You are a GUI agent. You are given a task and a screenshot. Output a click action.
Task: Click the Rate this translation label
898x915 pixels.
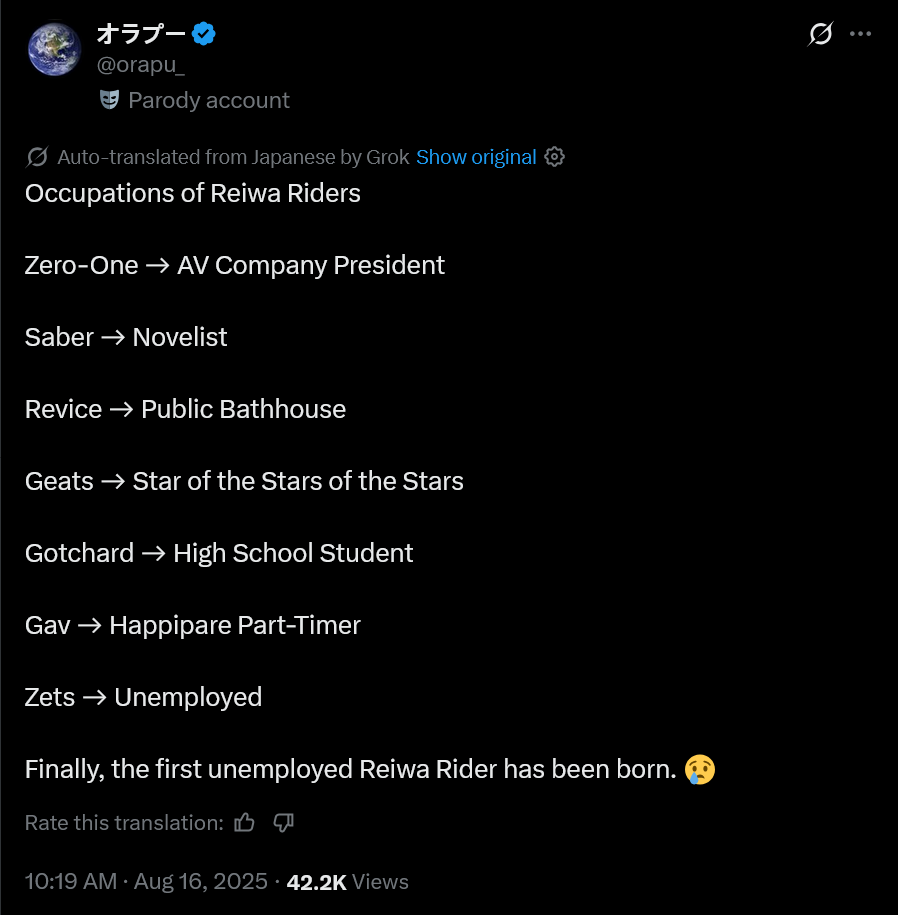pyautogui.click(x=124, y=823)
